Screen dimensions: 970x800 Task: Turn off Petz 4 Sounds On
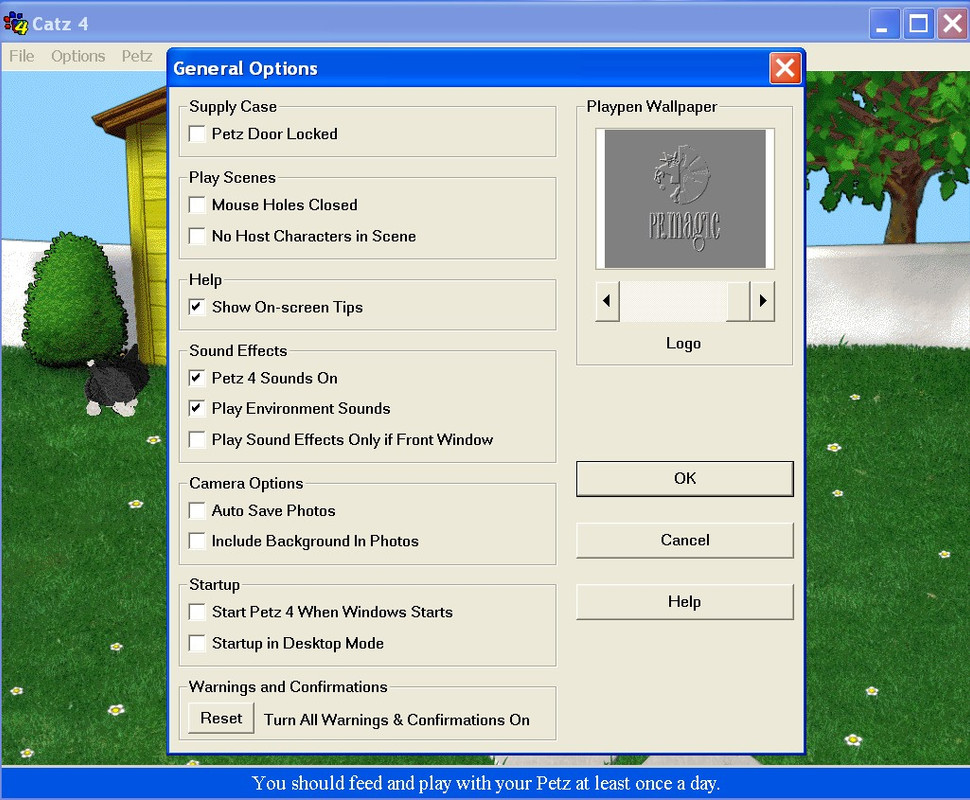click(197, 377)
